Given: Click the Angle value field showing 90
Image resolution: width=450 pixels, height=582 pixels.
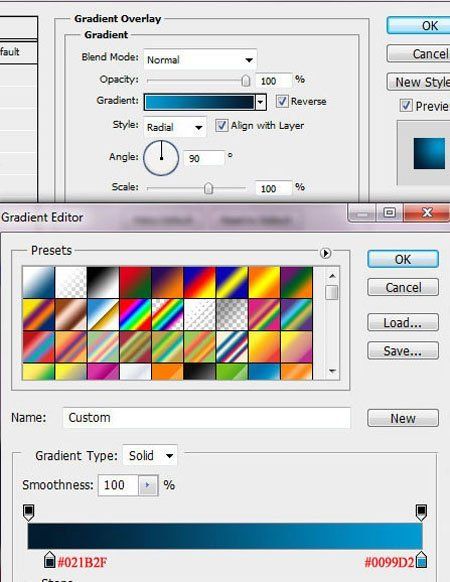Looking at the screenshot, I should point(204,158).
